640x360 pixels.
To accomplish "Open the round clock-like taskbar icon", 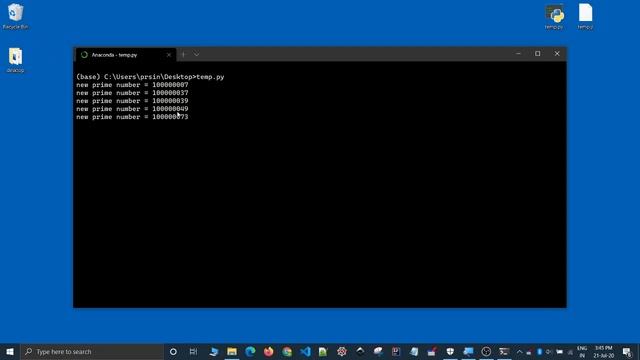I will (486, 351).
